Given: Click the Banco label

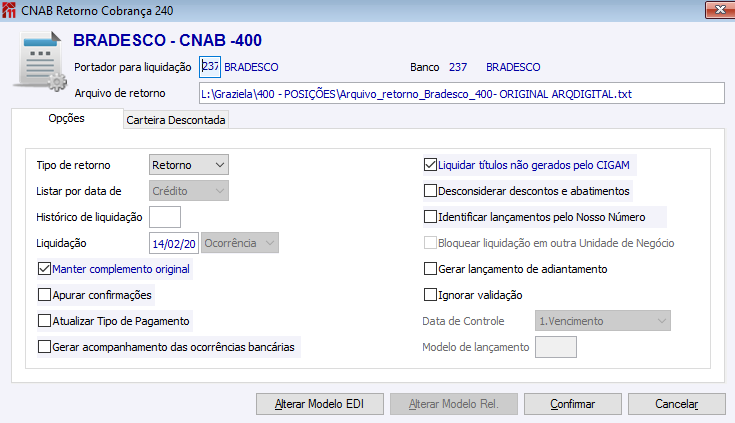Looking at the screenshot, I should tap(425, 67).
